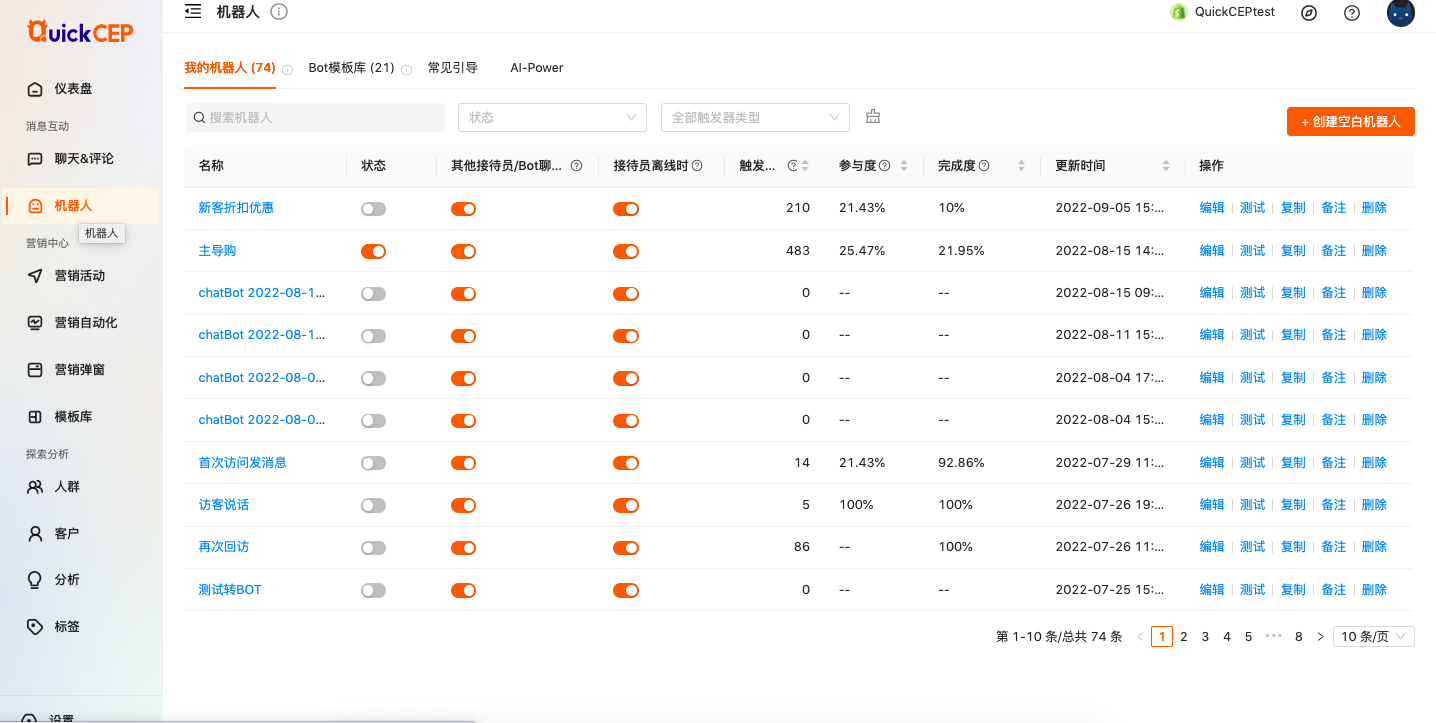Image resolution: width=1436 pixels, height=723 pixels.
Task: Click the 聊天&评论 chat icon in sidebar
Action: 35,159
